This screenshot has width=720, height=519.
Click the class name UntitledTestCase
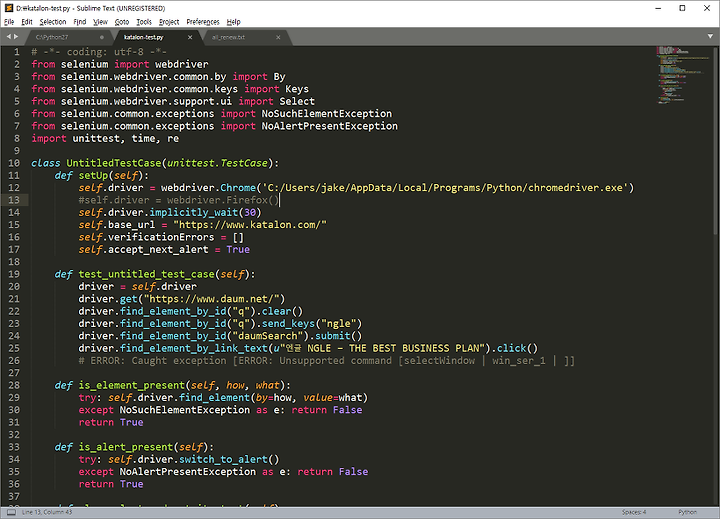[113, 163]
